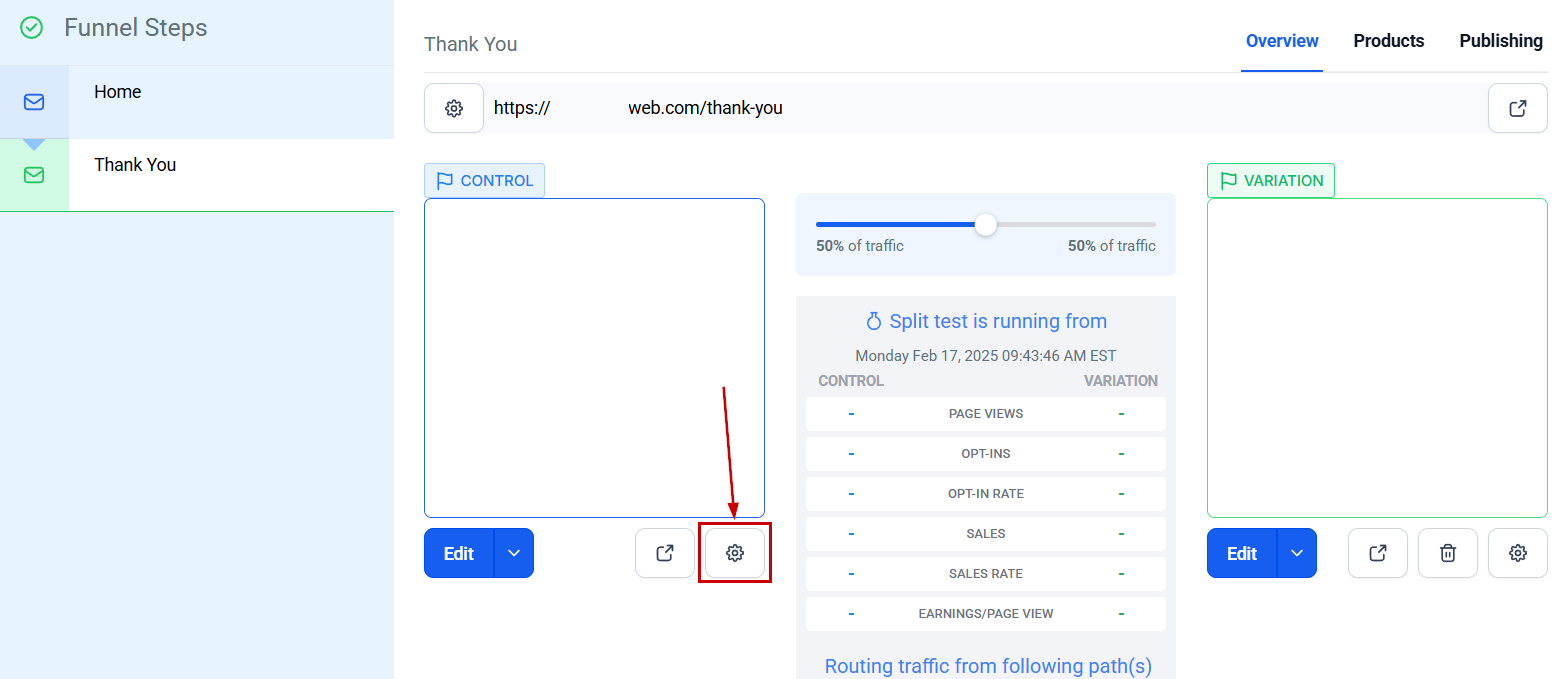This screenshot has width=1565, height=679.
Task: Click the Control page preview thumbnail
Action: tap(594, 358)
